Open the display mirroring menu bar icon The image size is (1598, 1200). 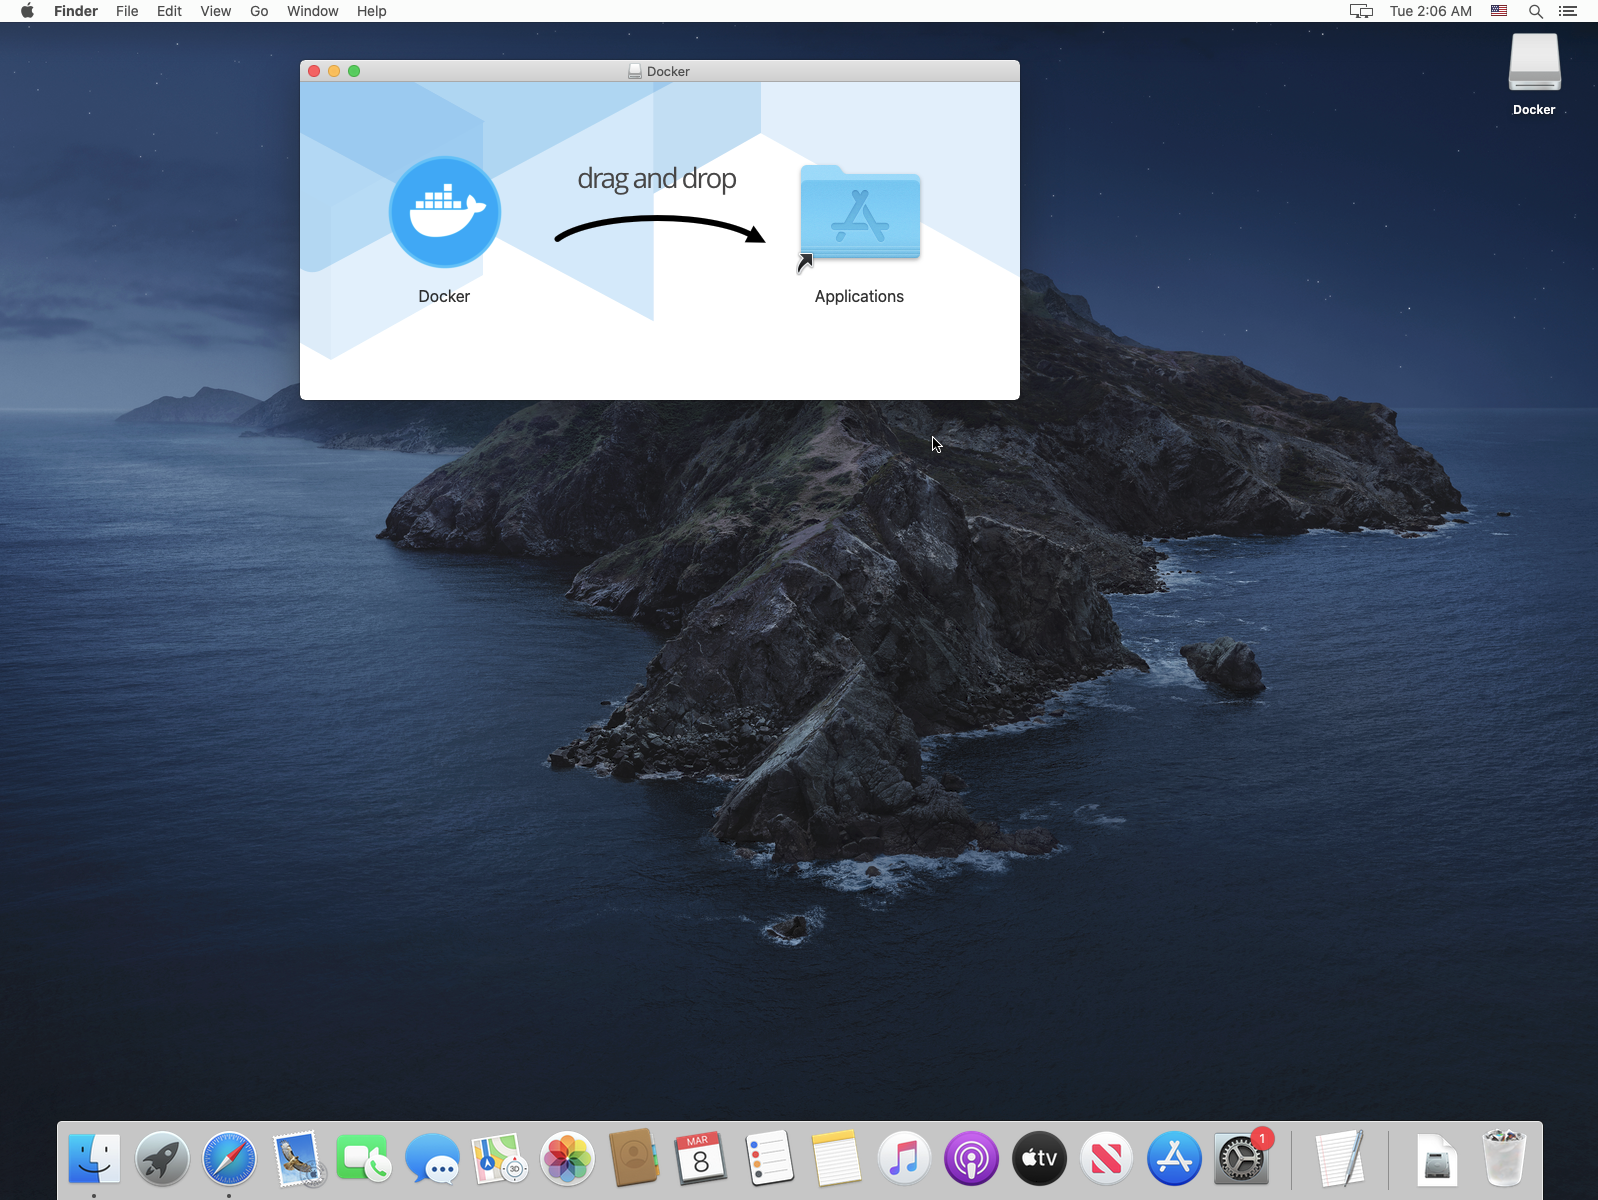point(1361,11)
